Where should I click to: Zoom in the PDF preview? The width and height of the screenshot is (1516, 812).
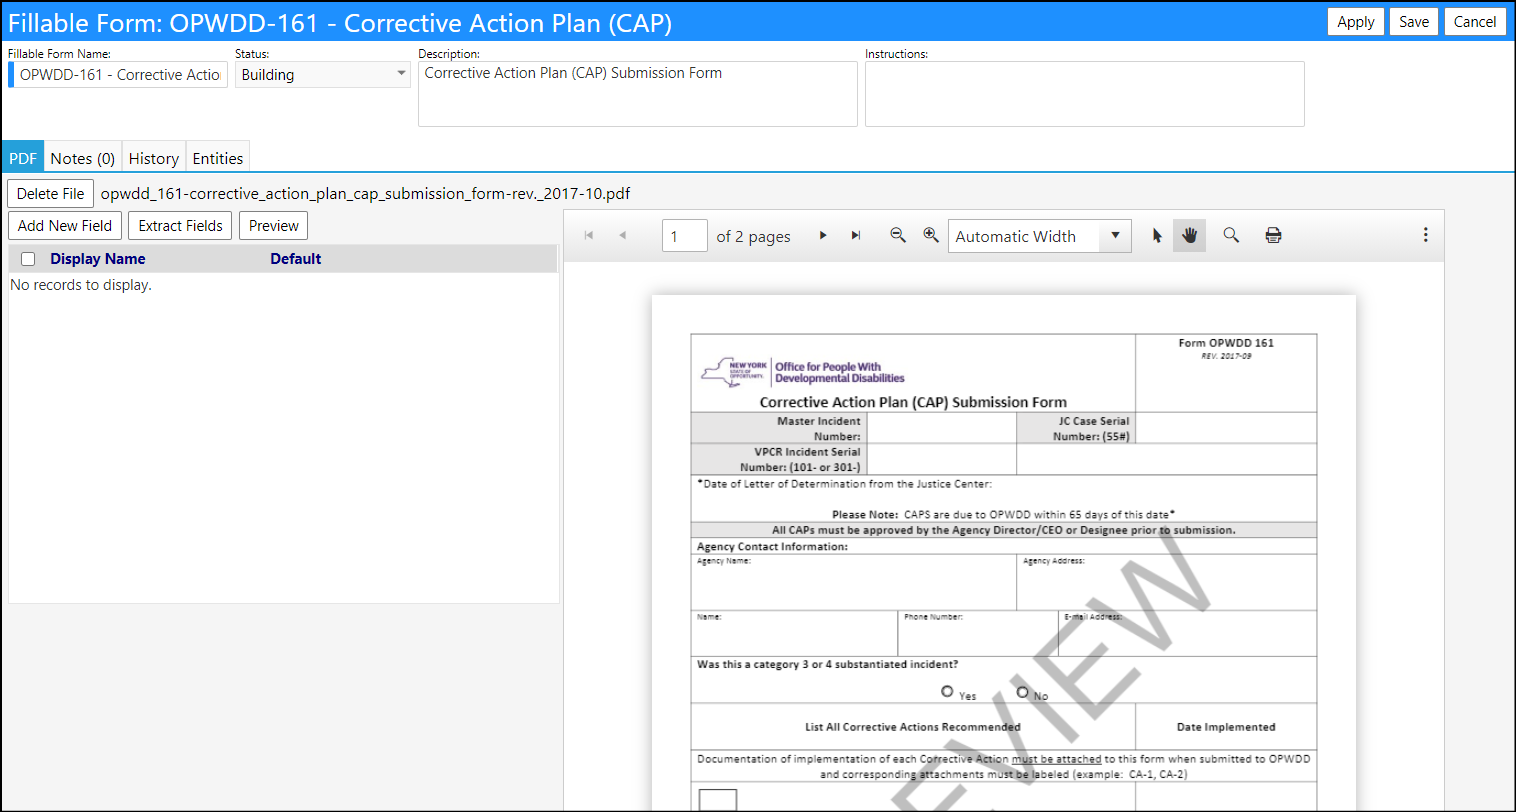pyautogui.click(x=931, y=235)
